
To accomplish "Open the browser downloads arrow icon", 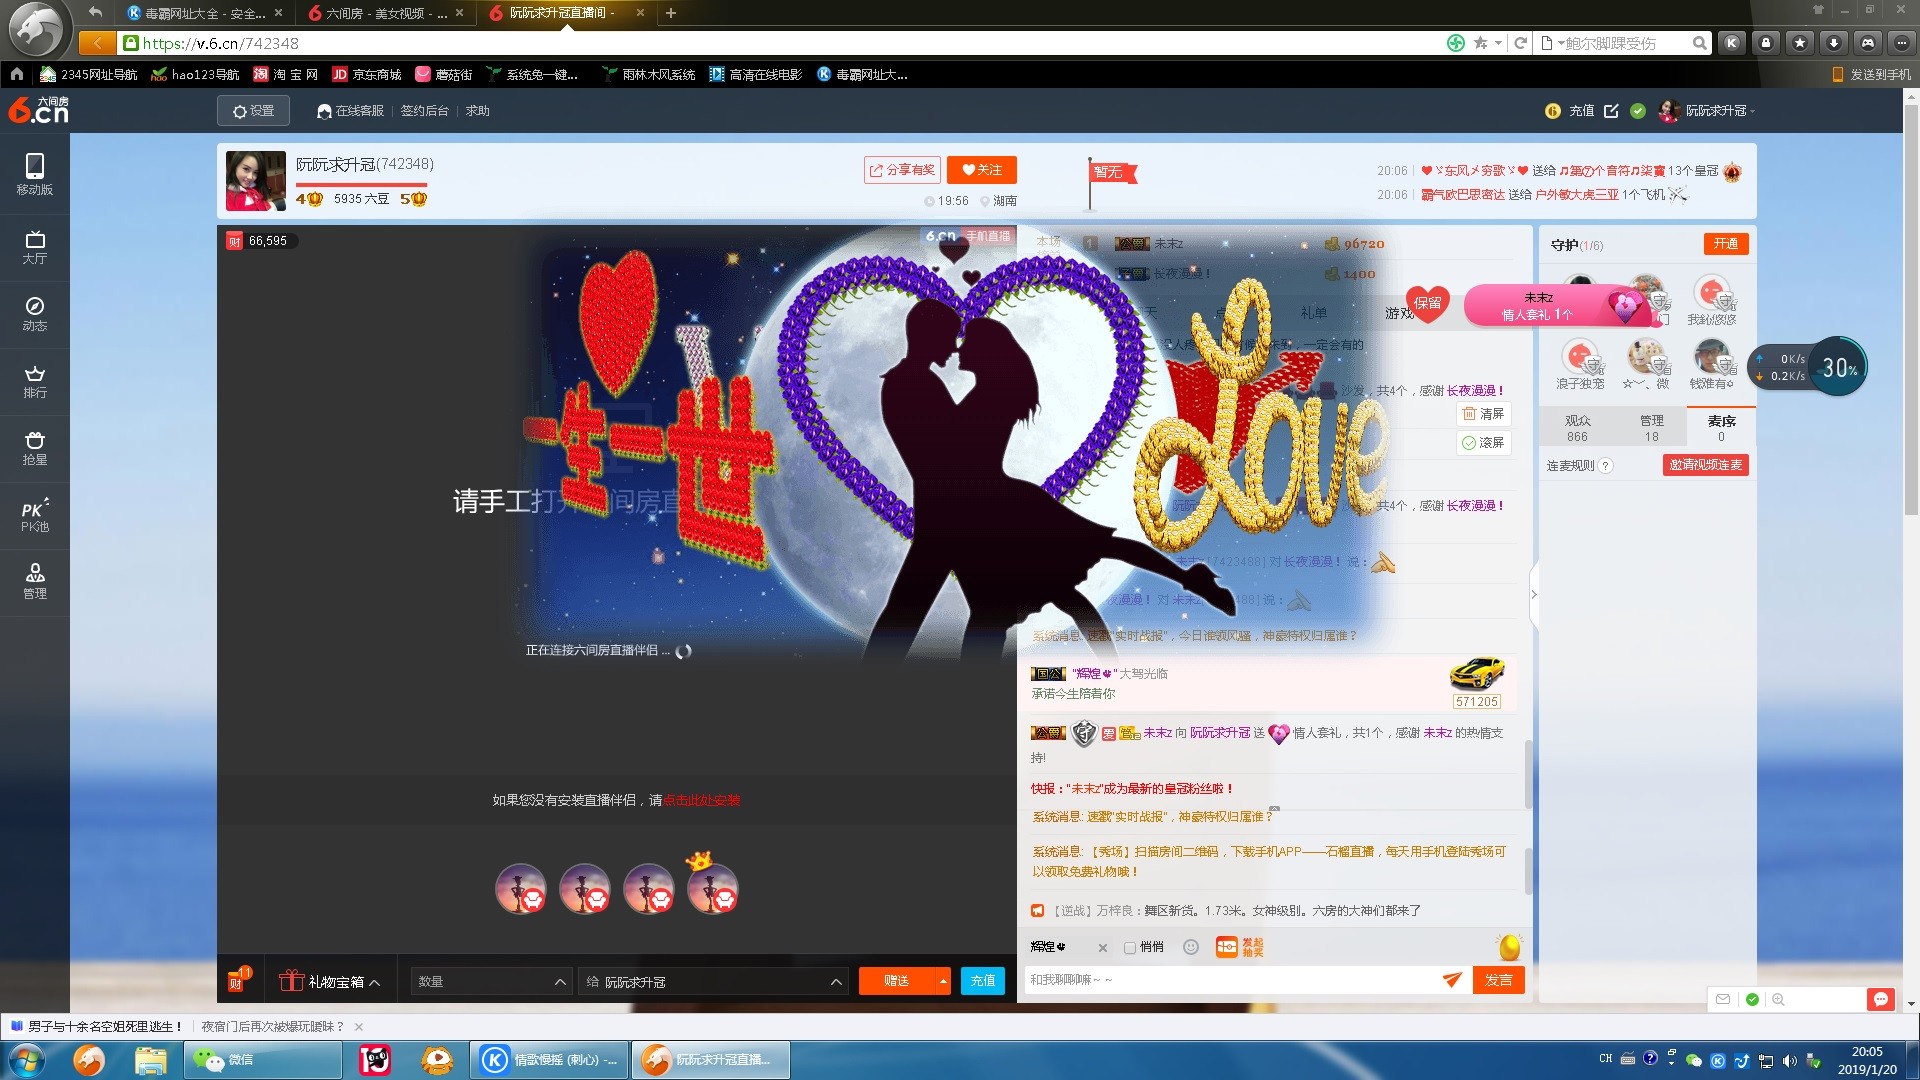I will click(1833, 43).
